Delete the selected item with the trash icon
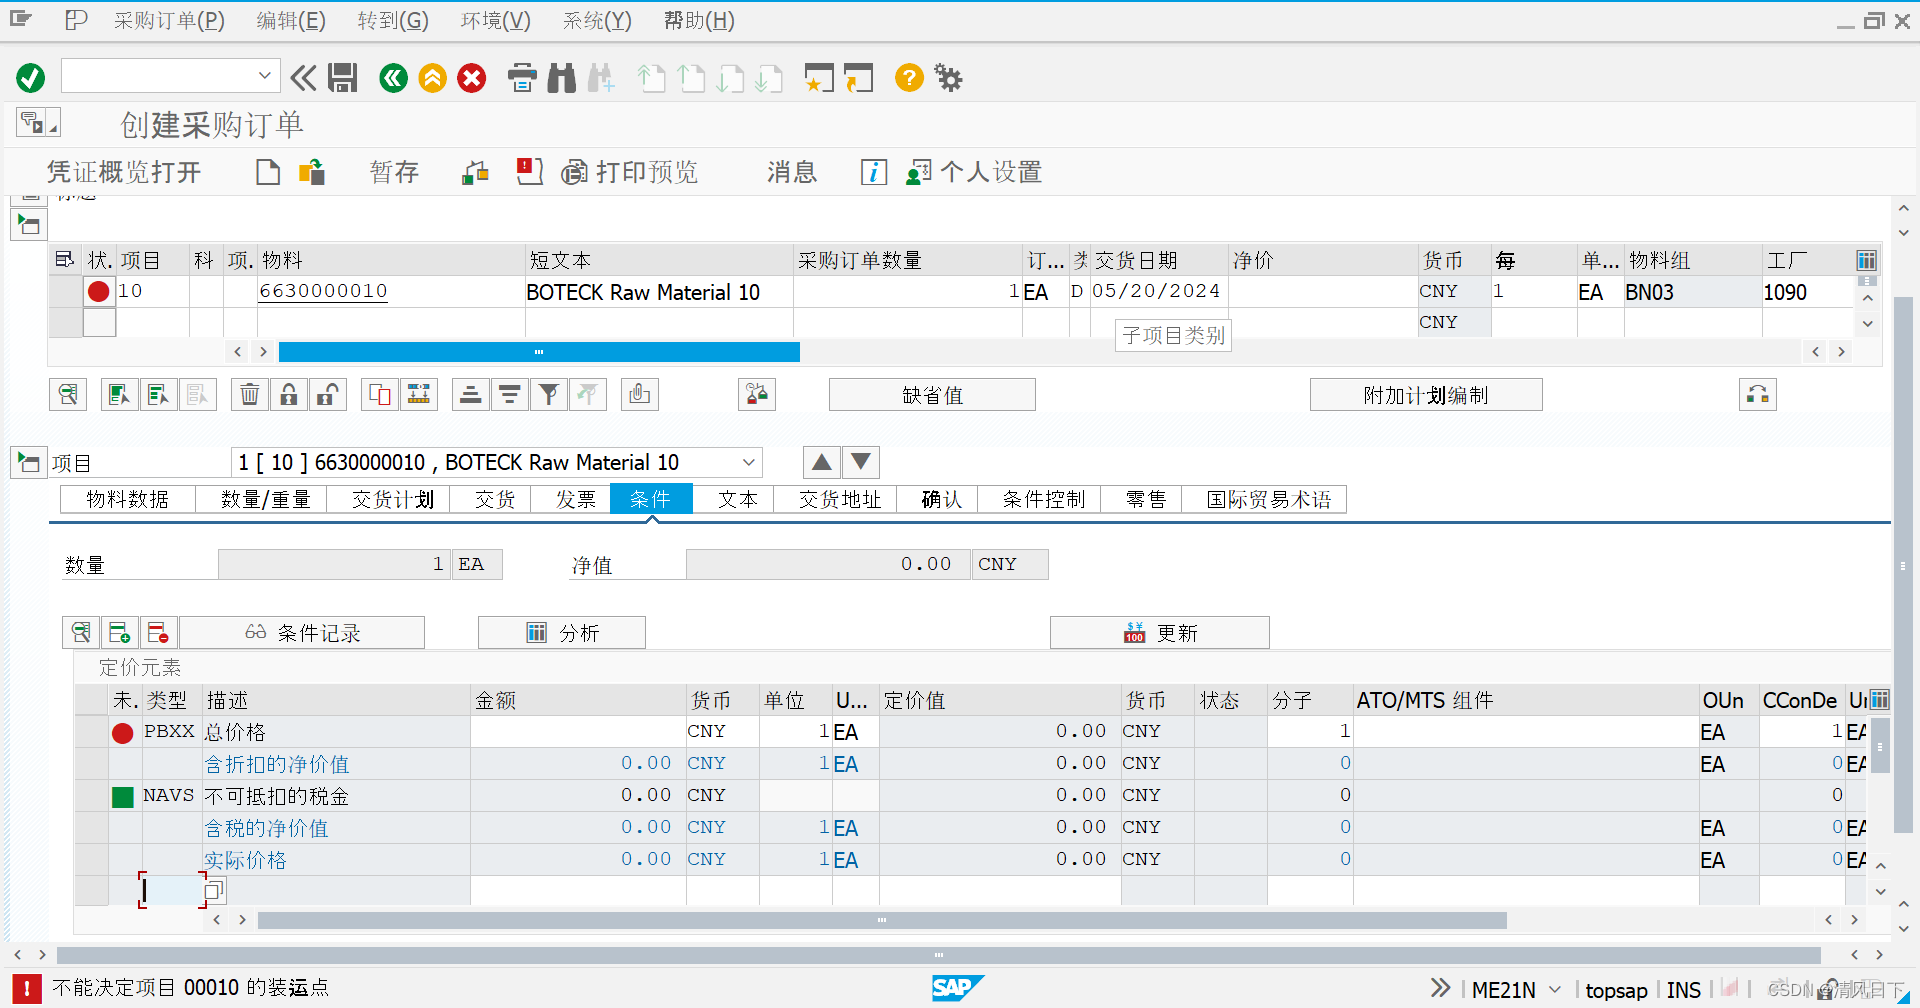Image resolution: width=1920 pixels, height=1008 pixels. pos(249,394)
